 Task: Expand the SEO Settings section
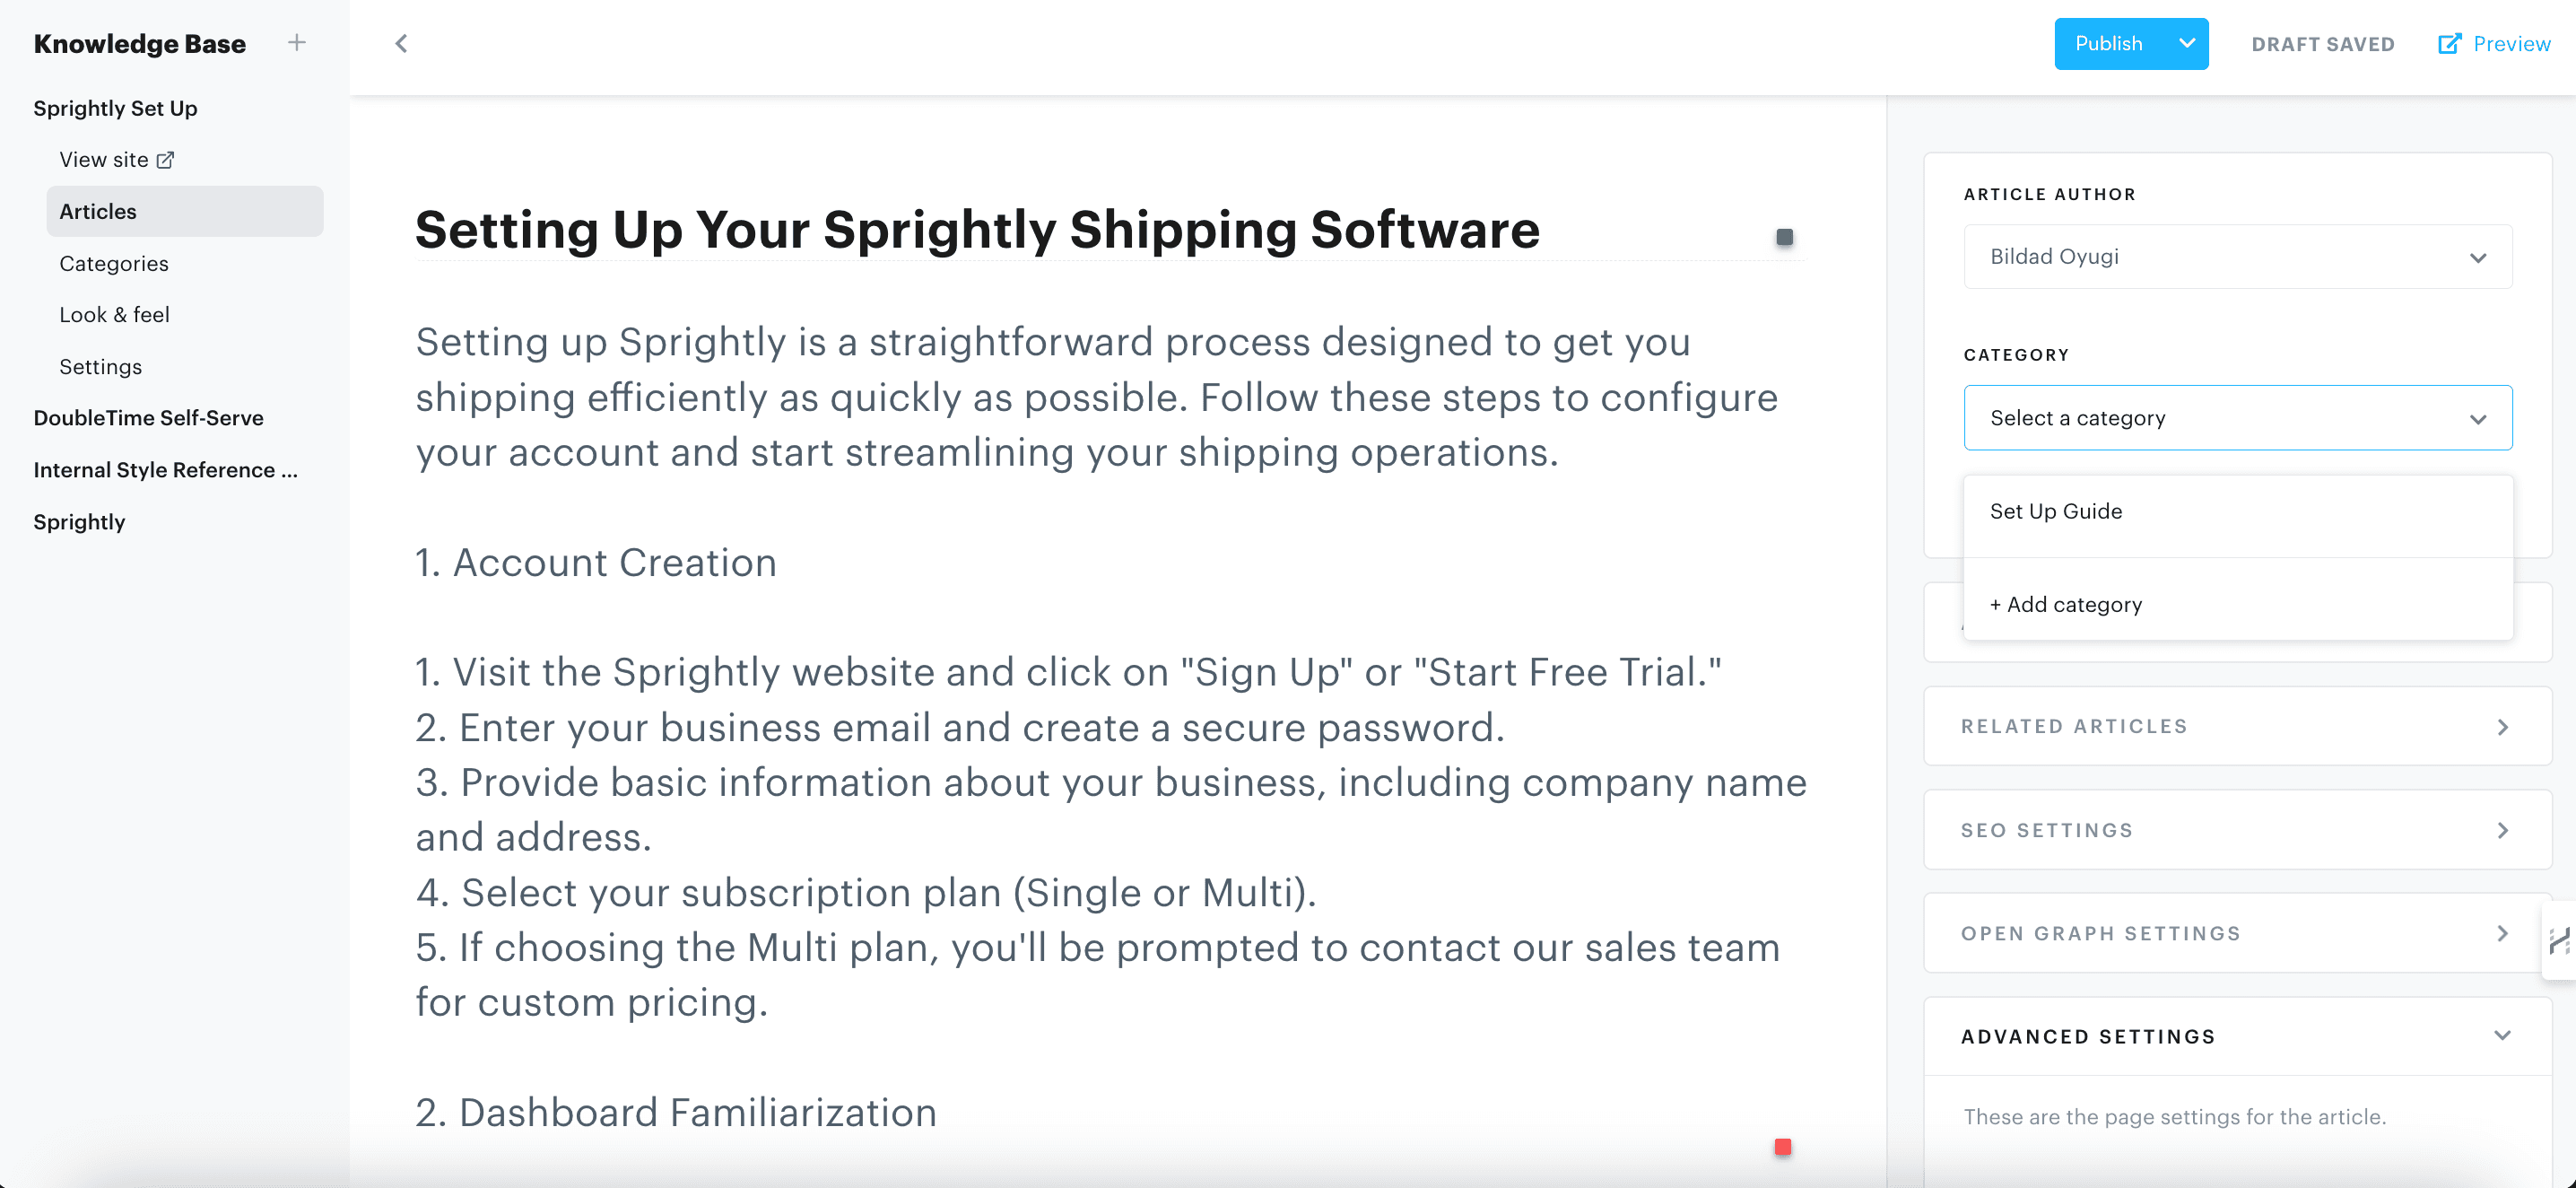point(2237,830)
